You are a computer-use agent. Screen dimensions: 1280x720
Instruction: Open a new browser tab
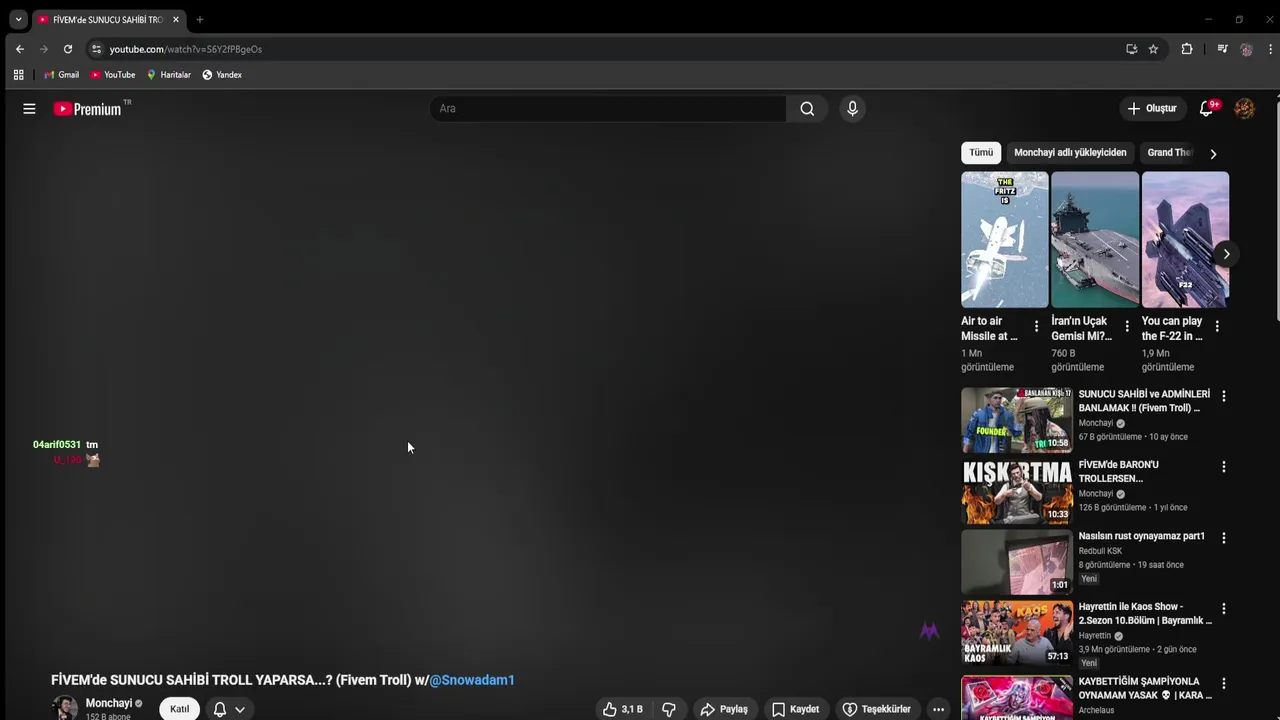[x=199, y=19]
